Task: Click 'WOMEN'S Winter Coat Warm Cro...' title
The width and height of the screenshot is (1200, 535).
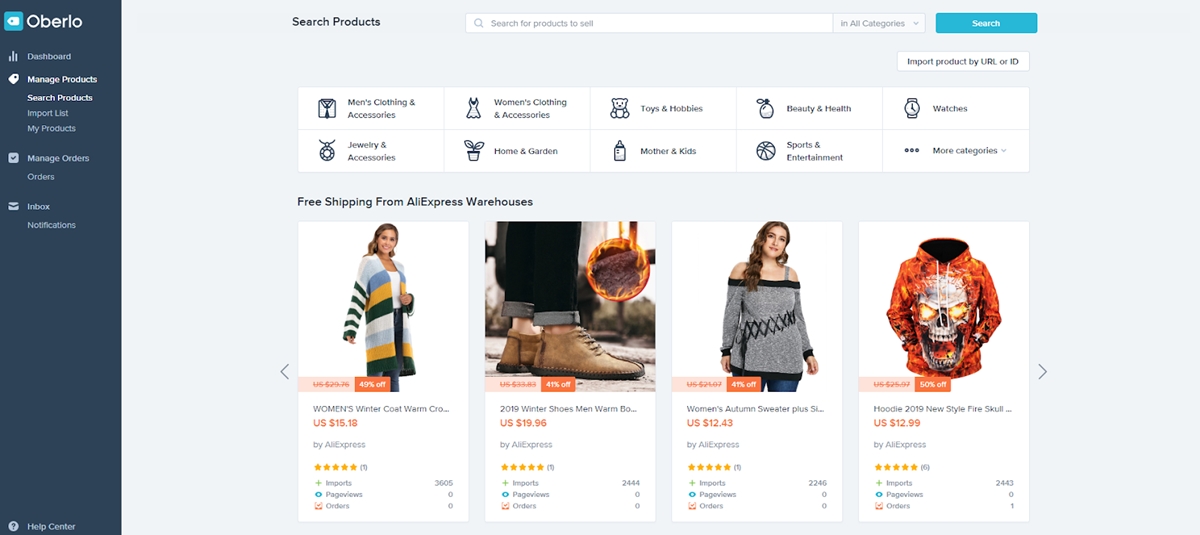Action: [x=382, y=409]
